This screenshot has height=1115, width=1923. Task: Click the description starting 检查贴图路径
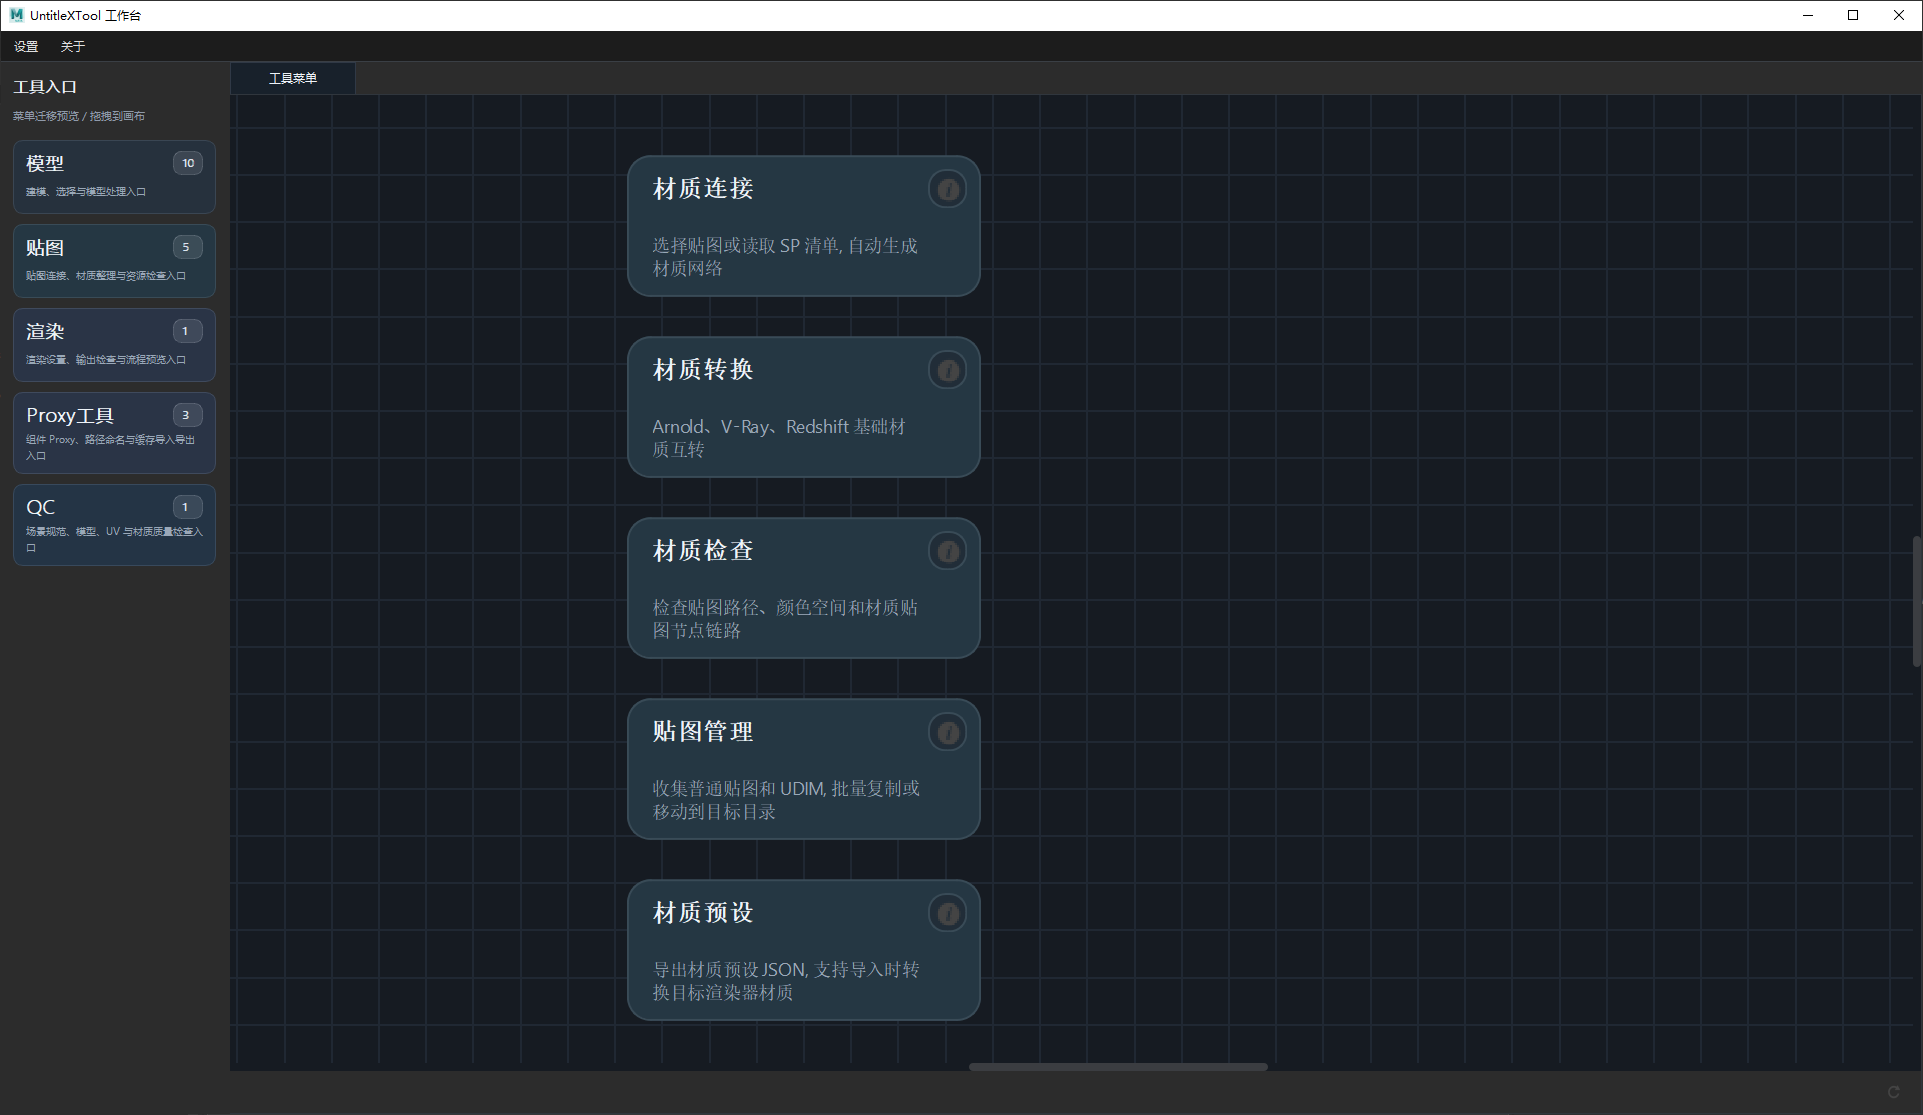[x=785, y=619]
